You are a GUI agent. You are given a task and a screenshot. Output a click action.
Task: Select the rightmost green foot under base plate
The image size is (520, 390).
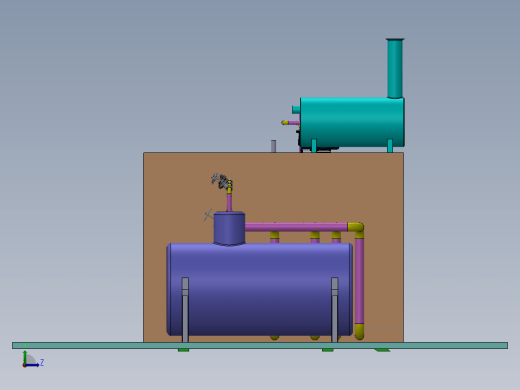coord(382,350)
